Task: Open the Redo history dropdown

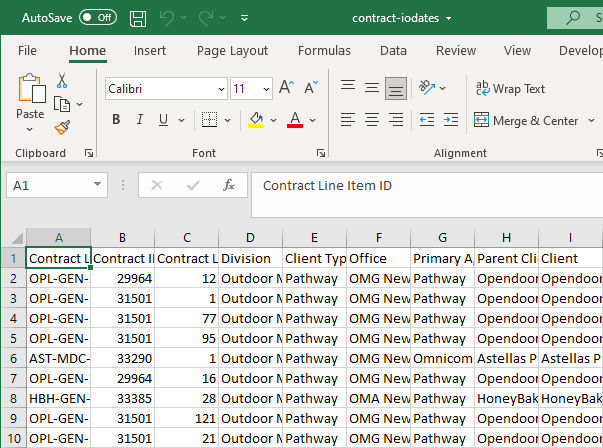Action: 222,18
